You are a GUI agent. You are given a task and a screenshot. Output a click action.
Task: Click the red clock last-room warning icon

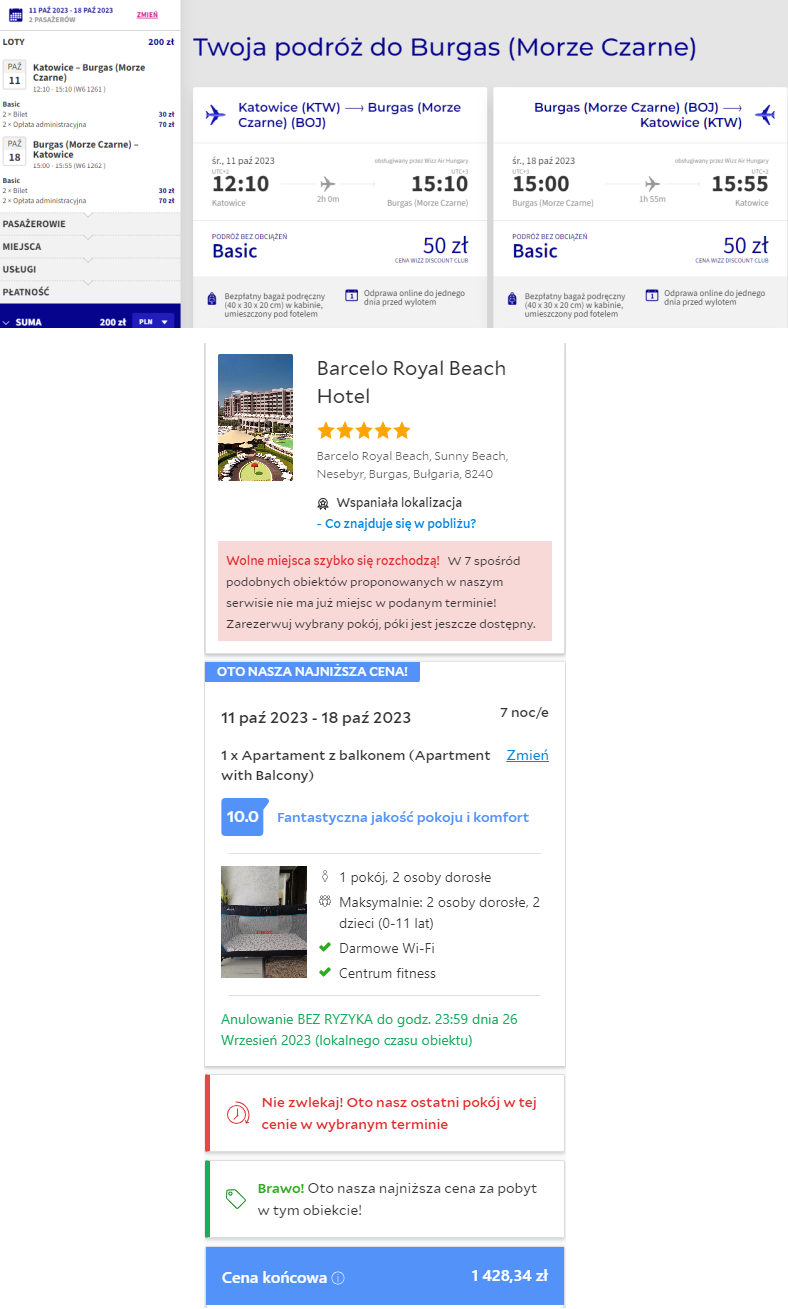238,1113
